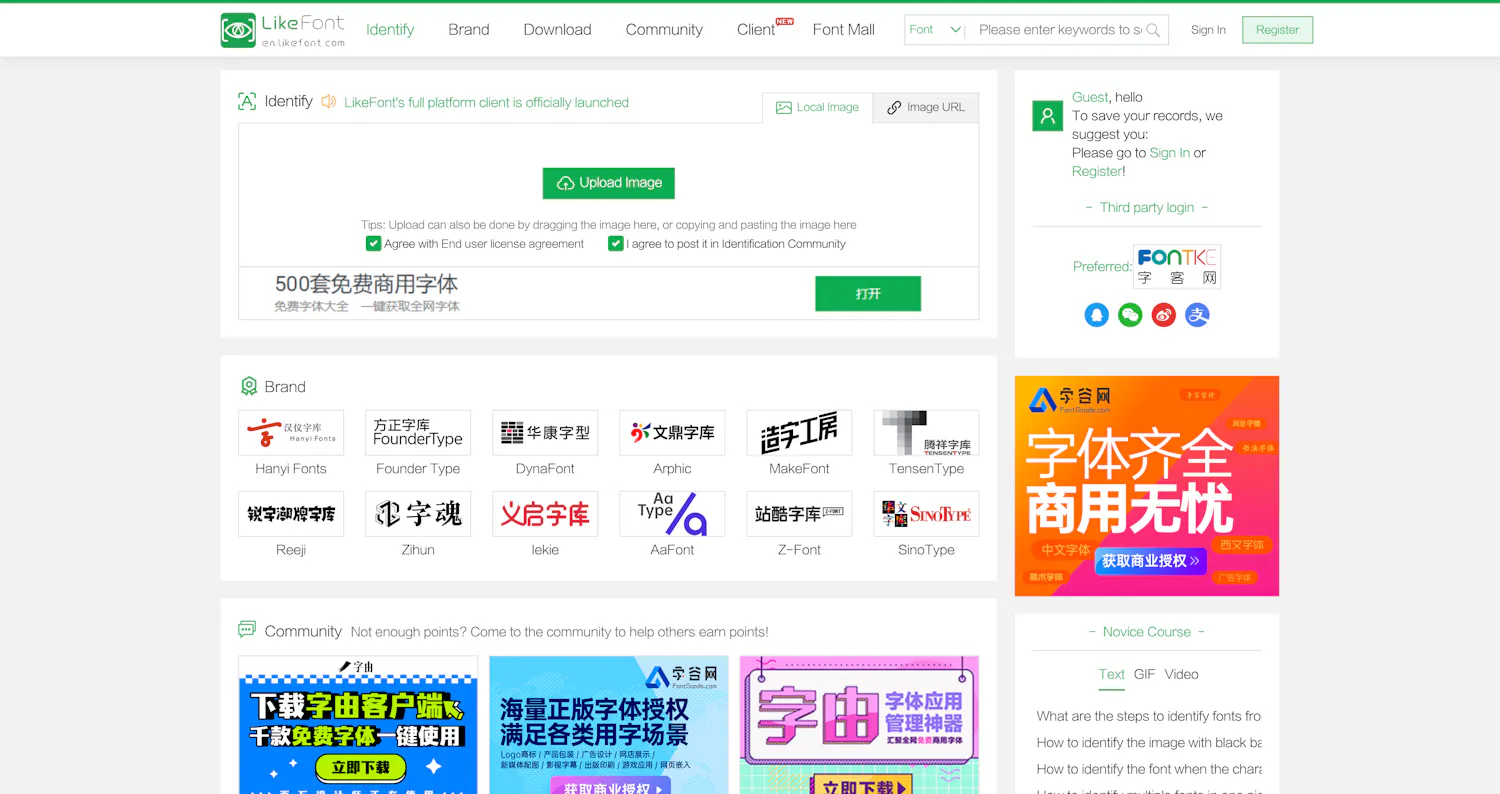Uncheck post in Identification Community checkbox

616,244
